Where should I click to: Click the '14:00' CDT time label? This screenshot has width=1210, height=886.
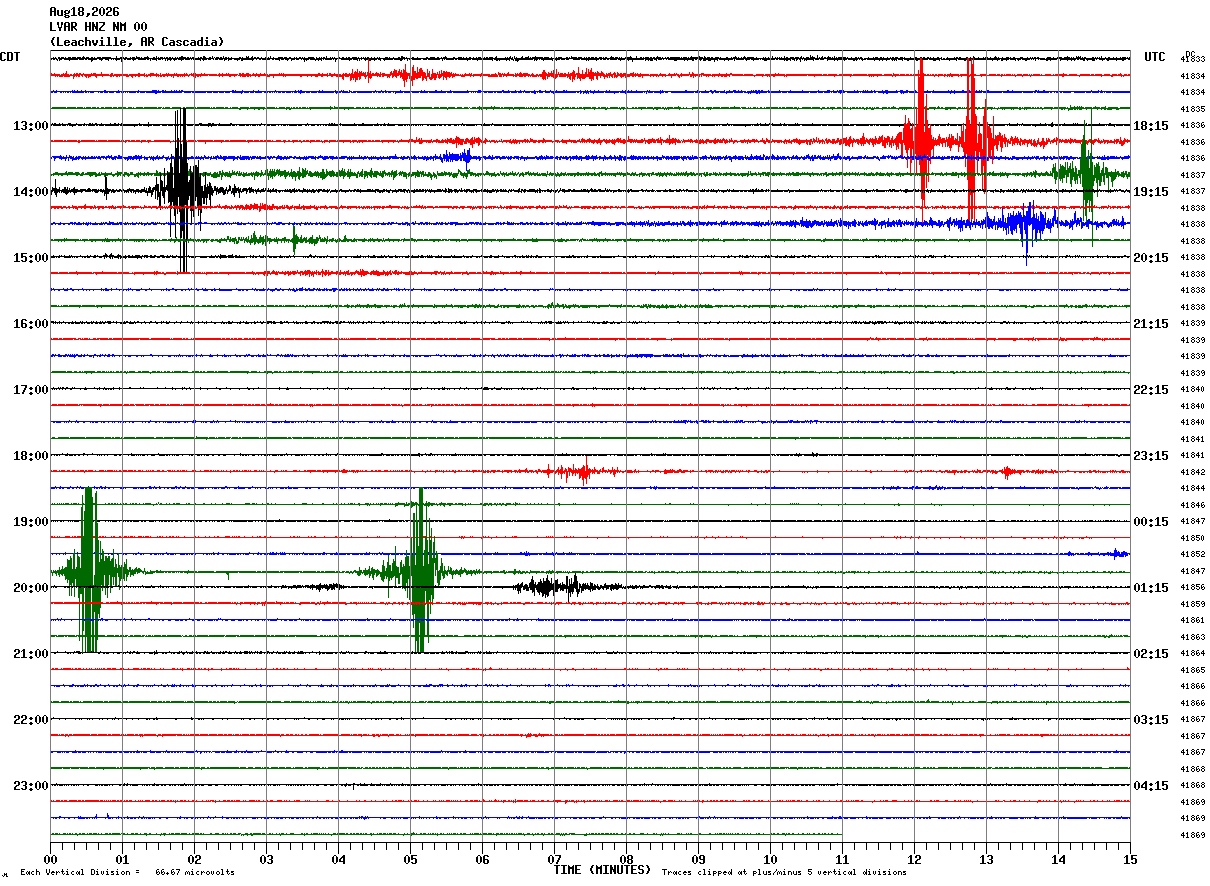31,192
